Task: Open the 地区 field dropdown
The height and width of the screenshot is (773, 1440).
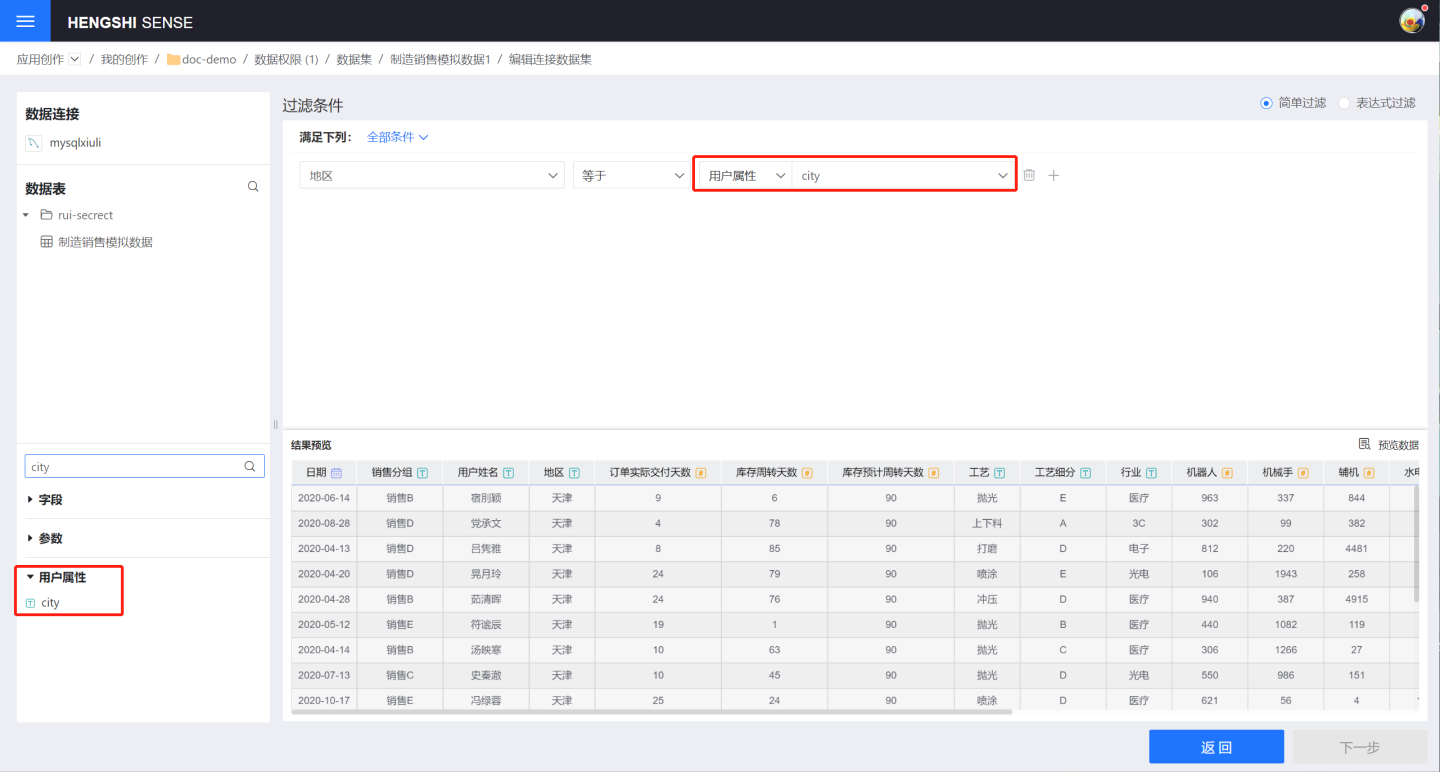Action: coord(432,175)
